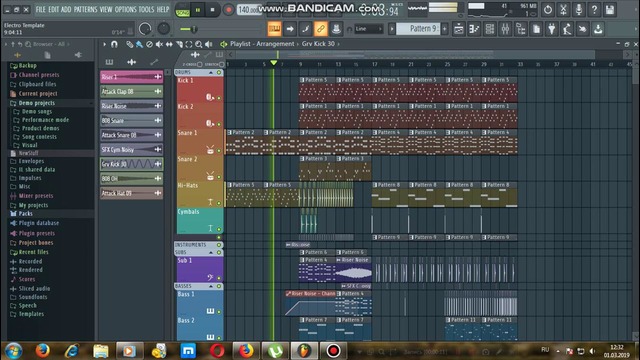The width and height of the screenshot is (640, 360).
Task: Collapse the SUBS track group
Action: [211, 253]
